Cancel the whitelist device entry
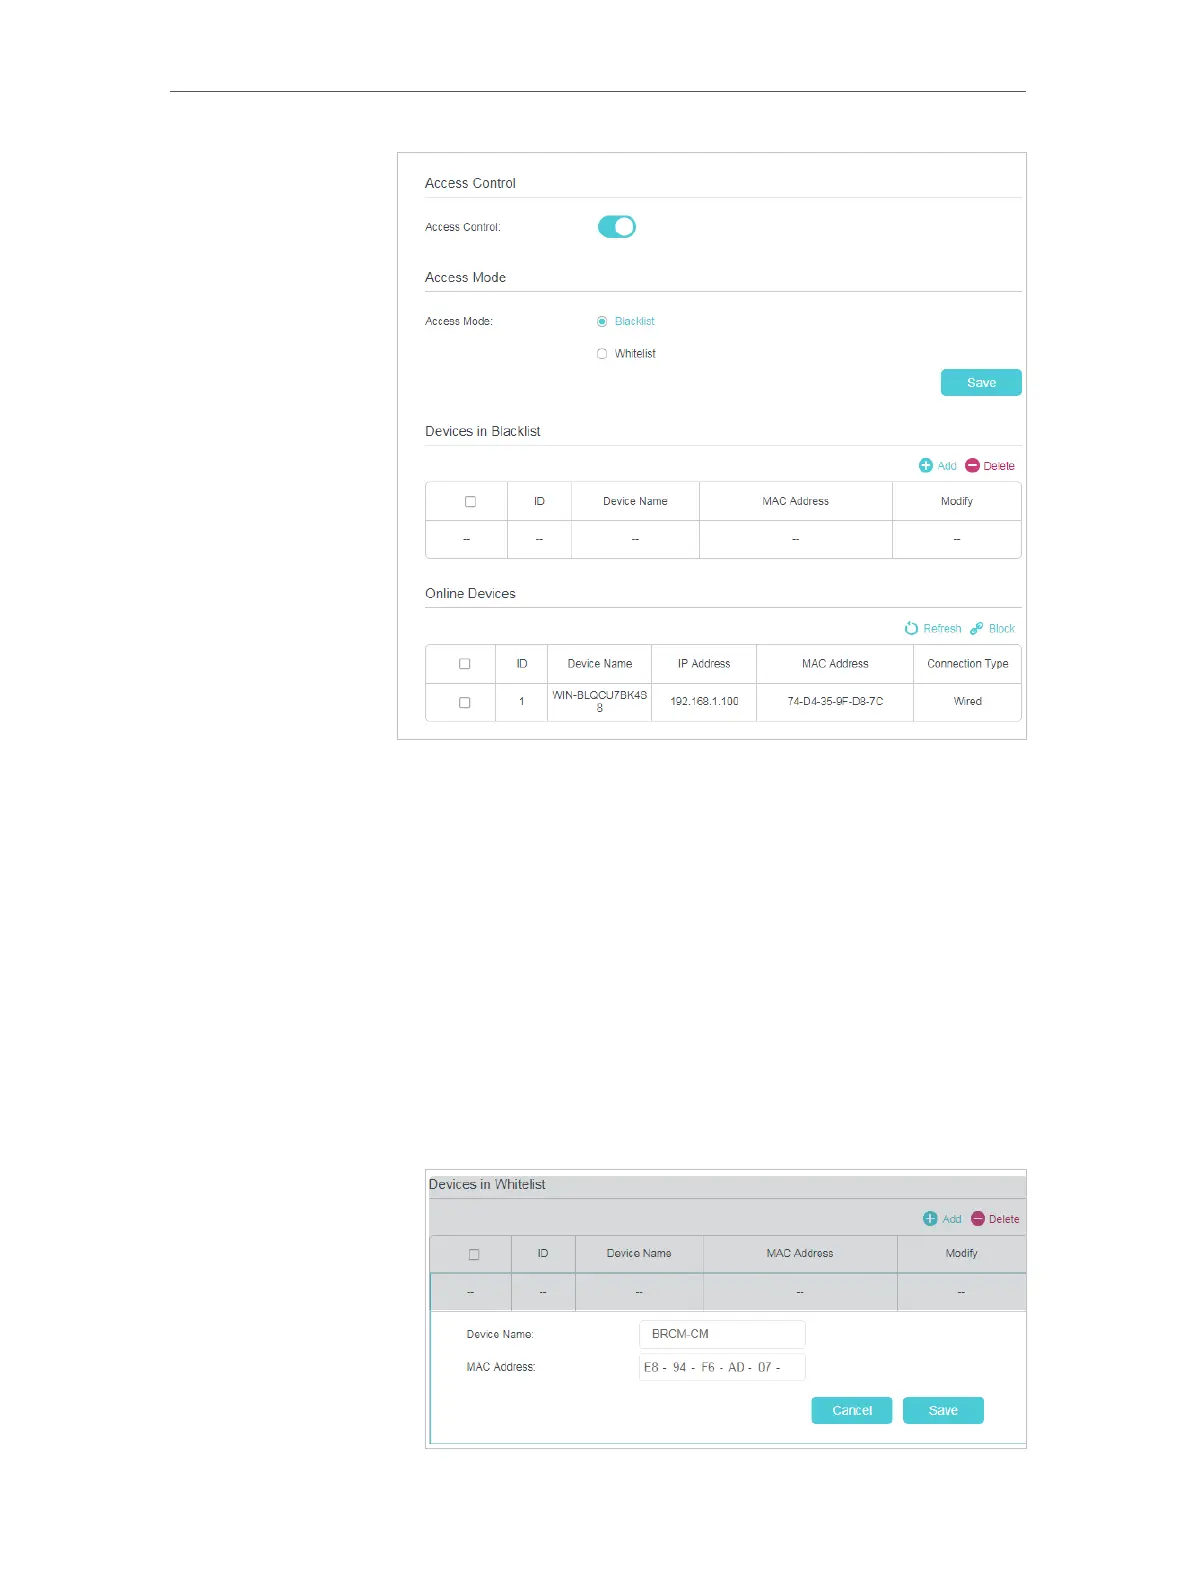1196x1582 pixels. click(852, 1410)
